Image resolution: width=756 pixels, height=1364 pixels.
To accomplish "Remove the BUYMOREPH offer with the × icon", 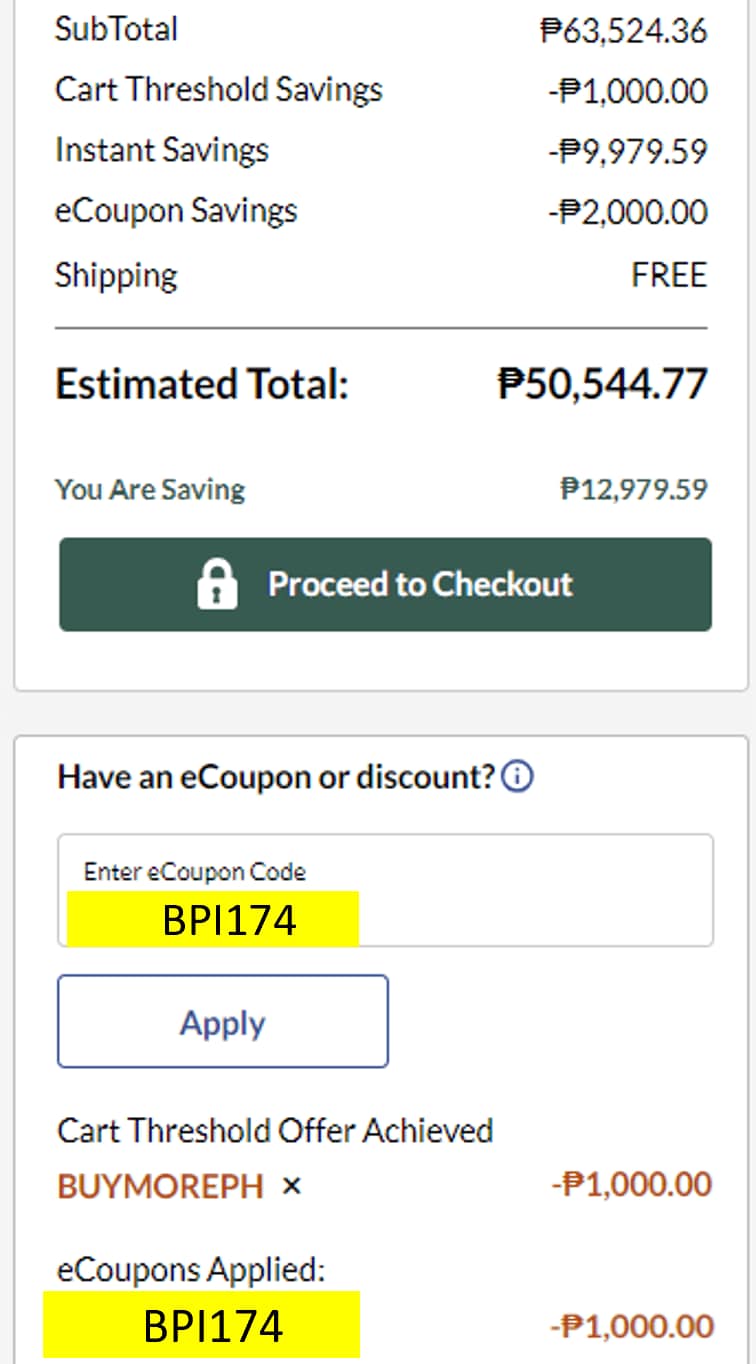I will coord(291,1186).
